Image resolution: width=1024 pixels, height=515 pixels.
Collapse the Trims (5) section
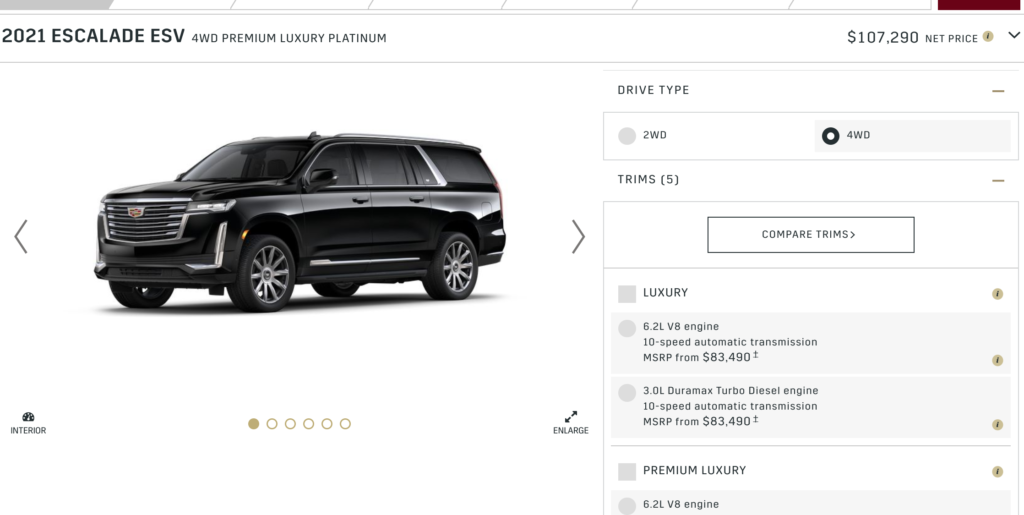point(997,181)
